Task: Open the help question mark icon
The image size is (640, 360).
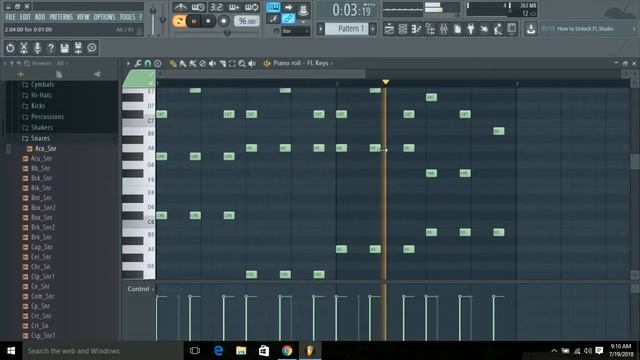Action: [51, 48]
